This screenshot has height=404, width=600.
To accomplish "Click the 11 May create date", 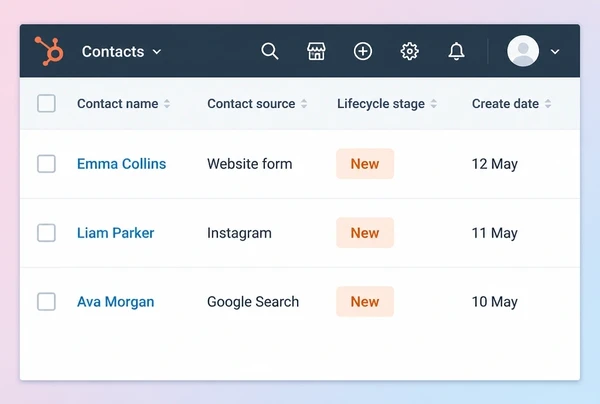I will point(495,233).
